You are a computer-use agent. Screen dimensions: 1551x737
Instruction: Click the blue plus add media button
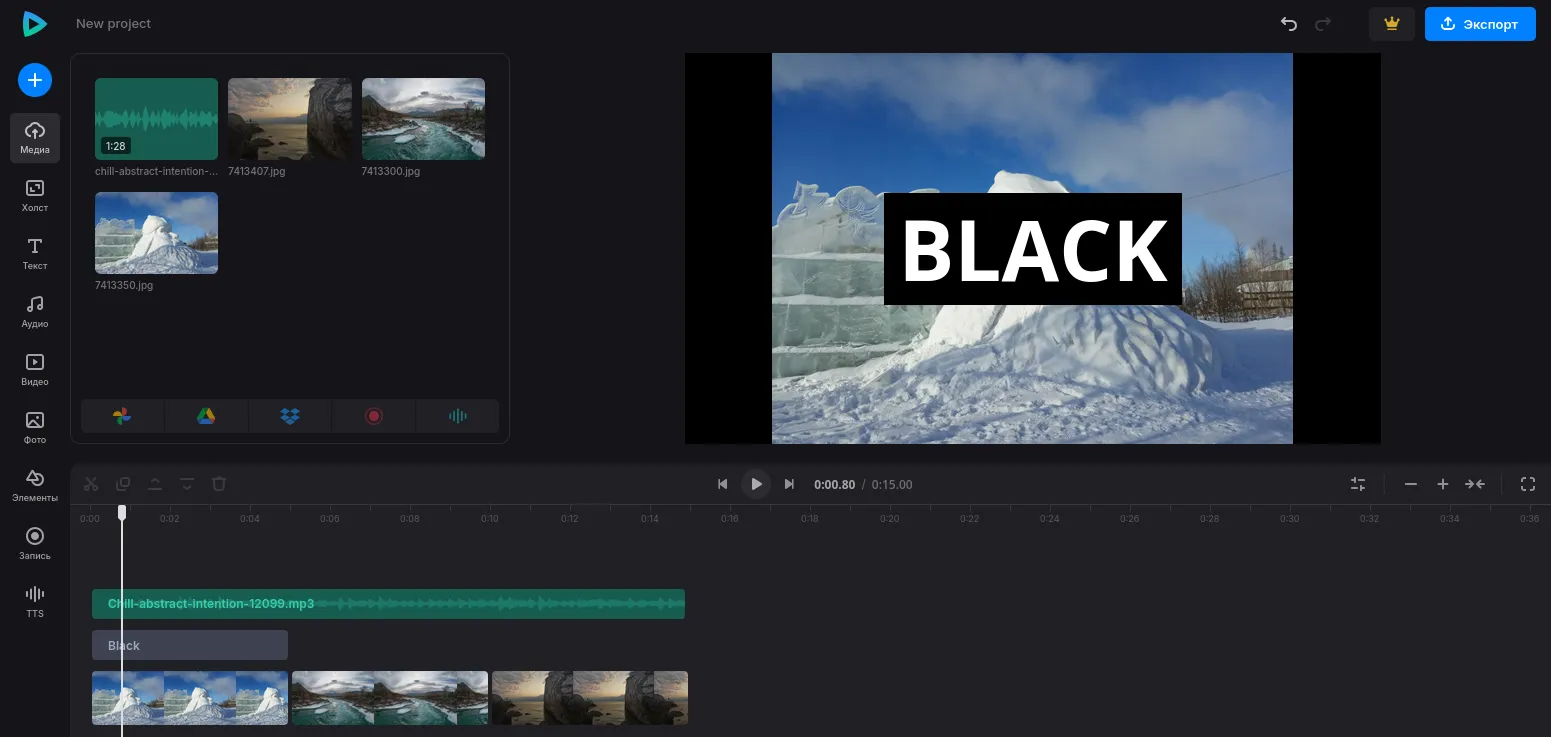tap(34, 80)
